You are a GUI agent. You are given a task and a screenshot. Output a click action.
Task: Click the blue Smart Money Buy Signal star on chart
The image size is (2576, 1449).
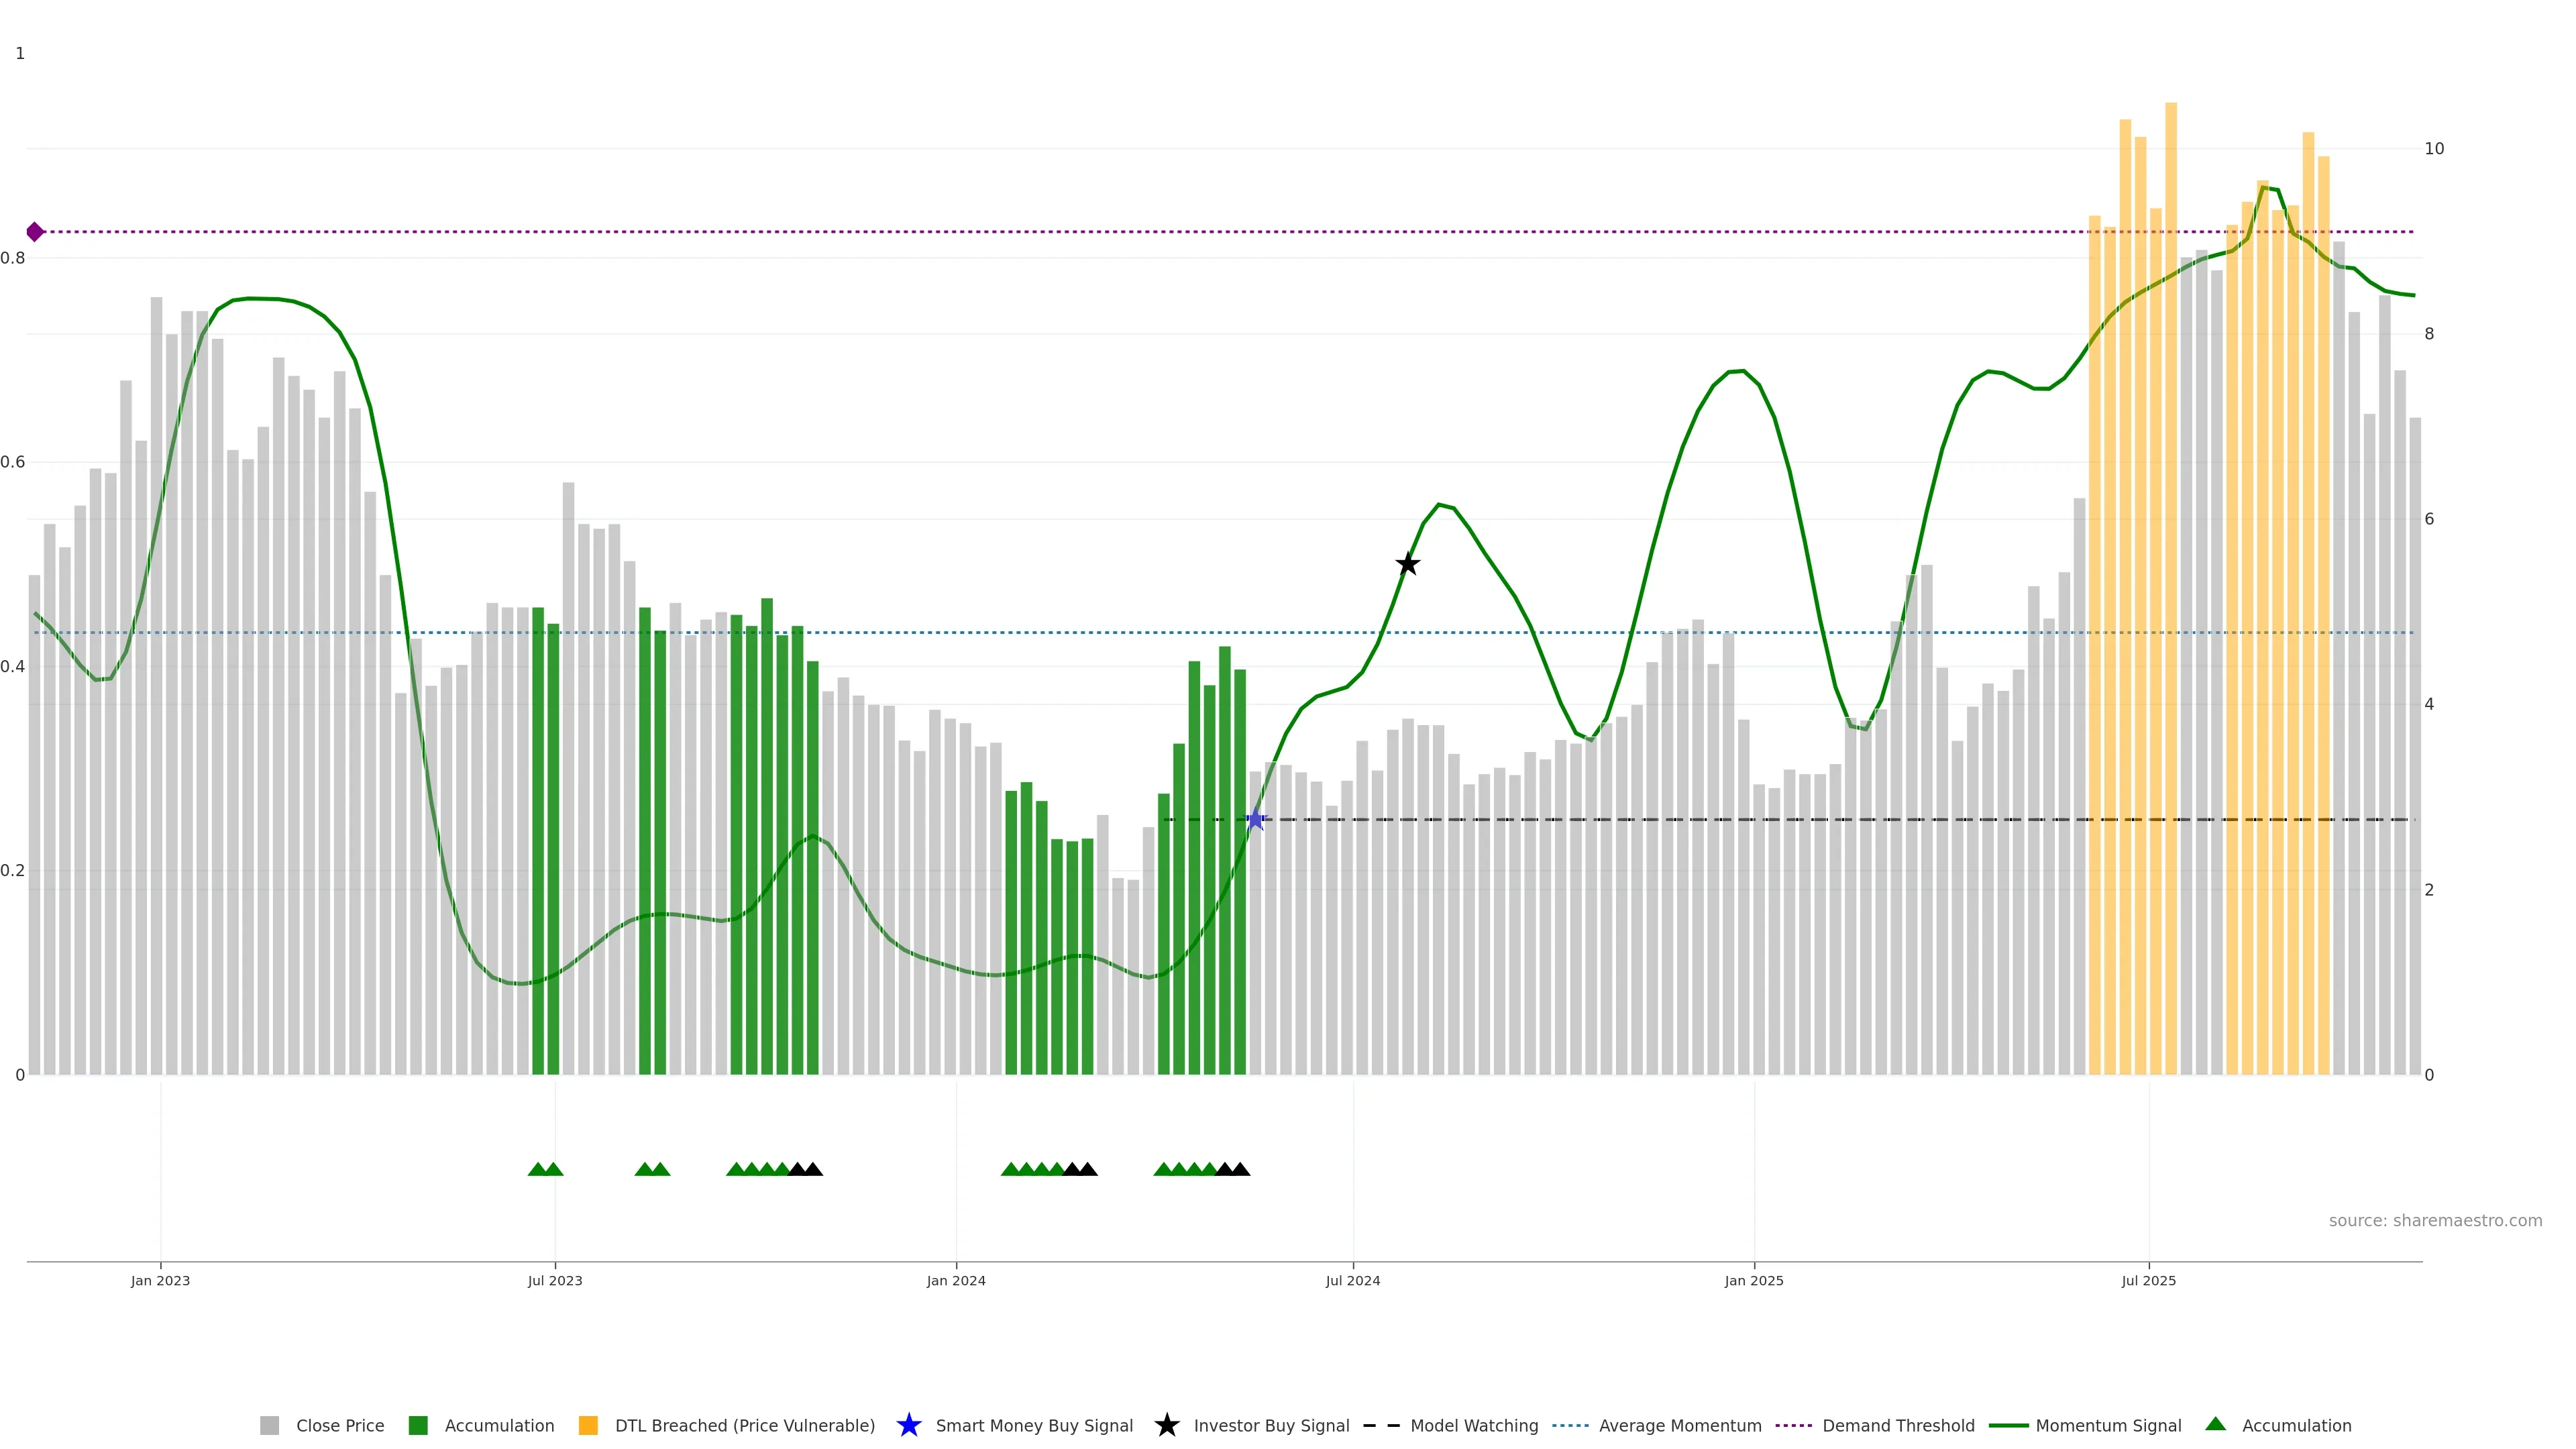click(x=1255, y=820)
